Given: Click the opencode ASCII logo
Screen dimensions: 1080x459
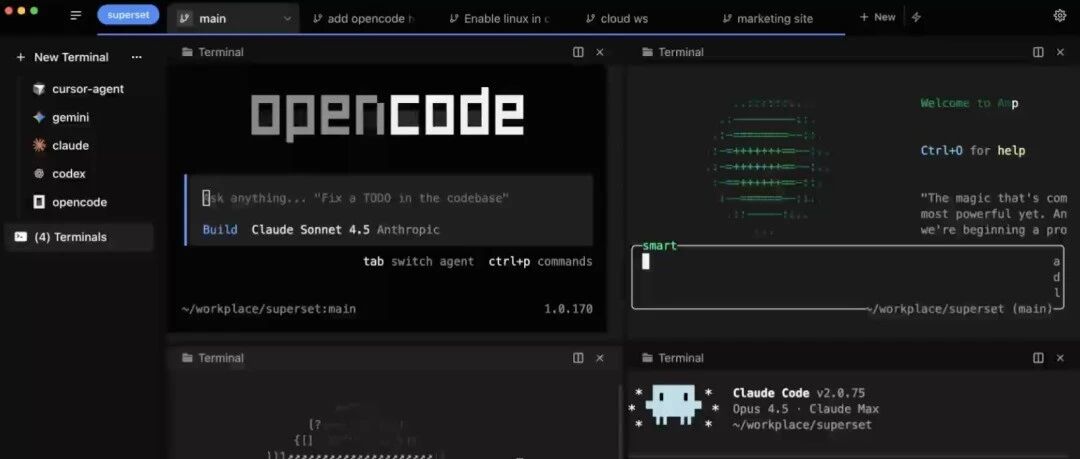Looking at the screenshot, I should (387, 114).
